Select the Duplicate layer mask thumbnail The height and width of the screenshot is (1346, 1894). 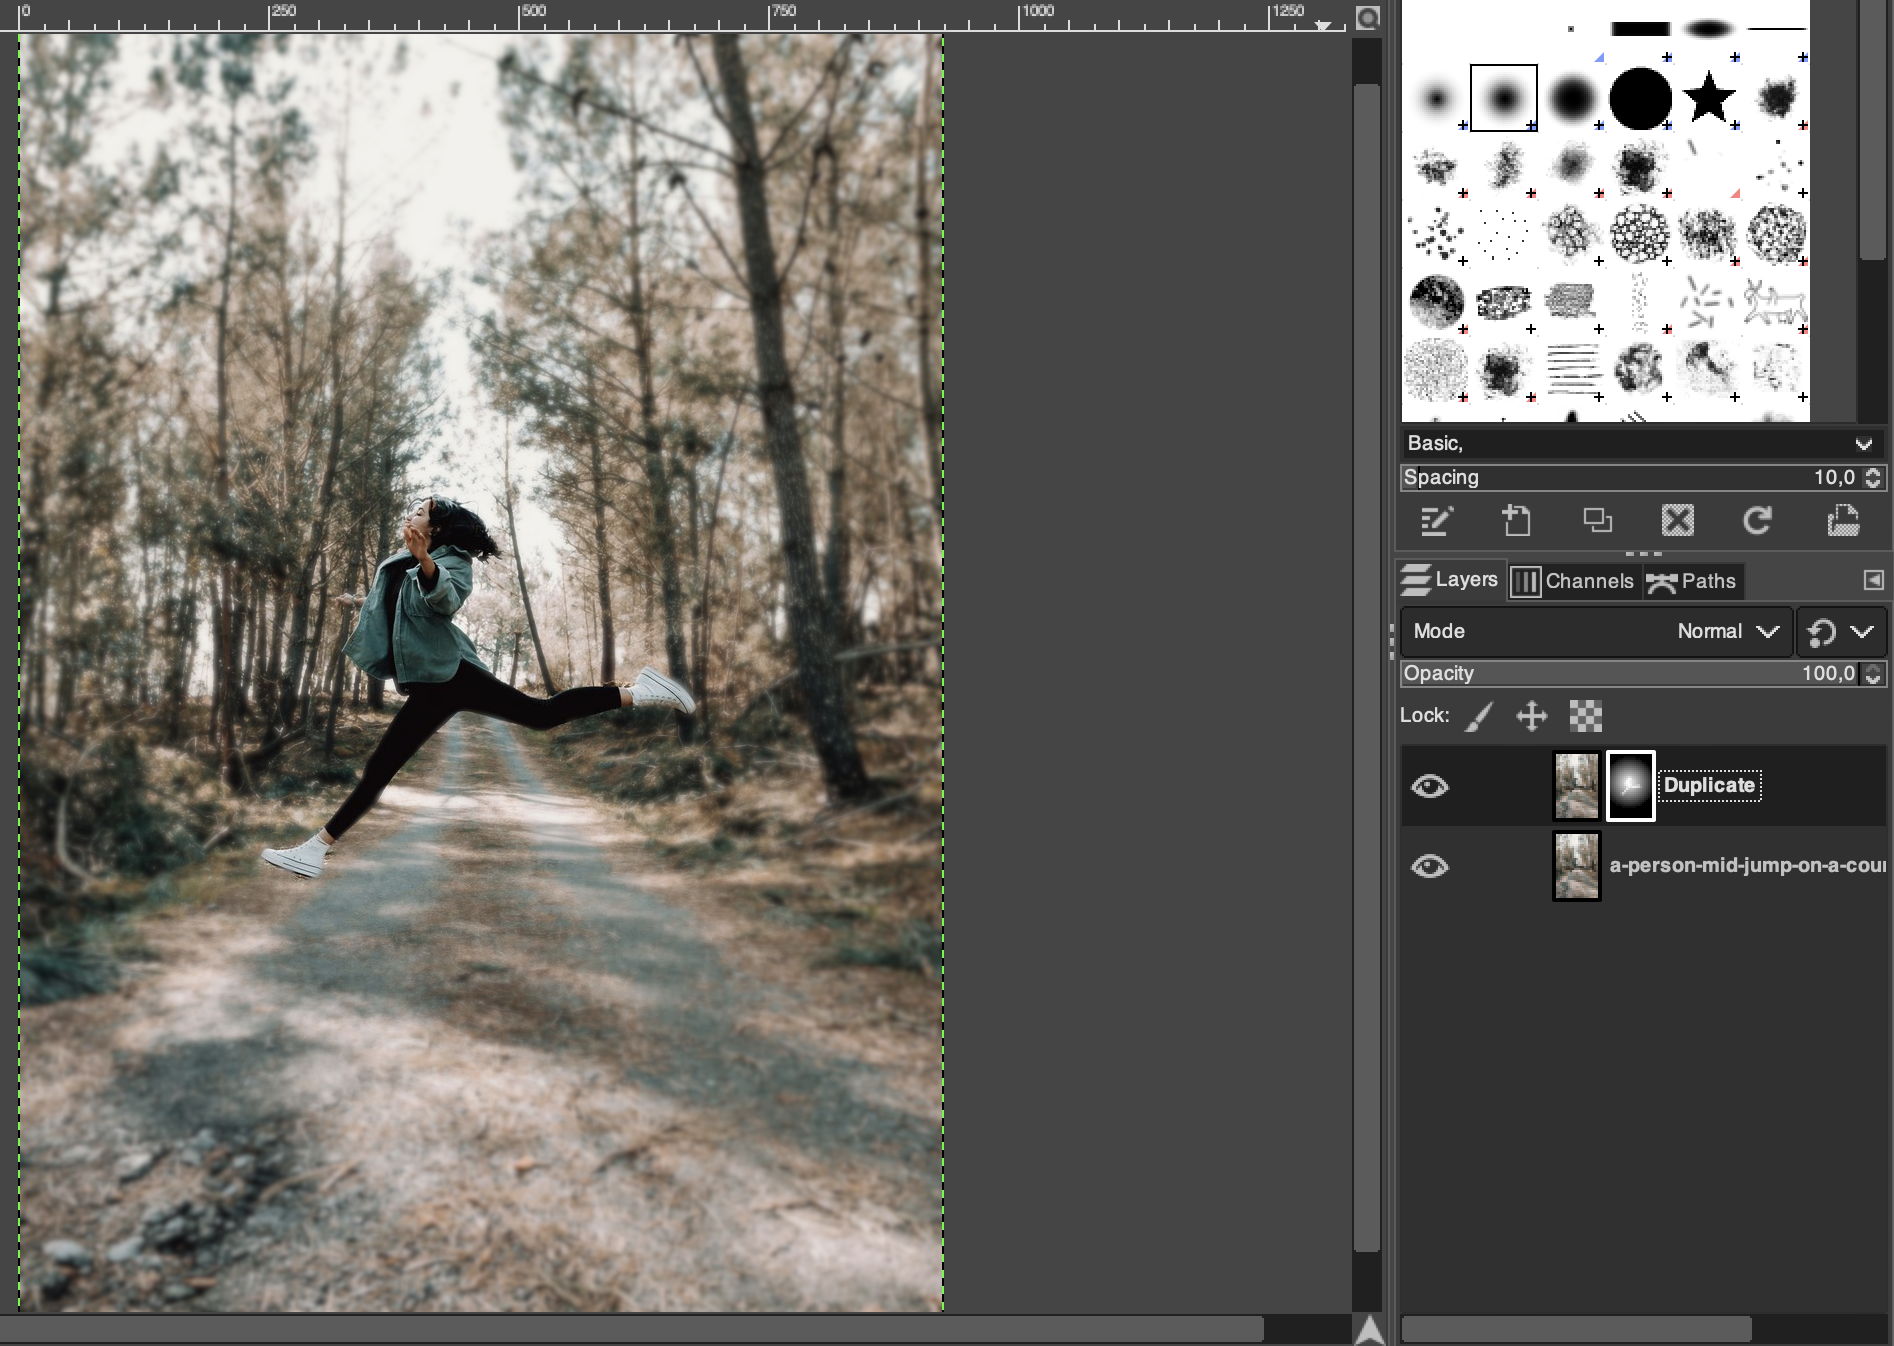(x=1630, y=786)
